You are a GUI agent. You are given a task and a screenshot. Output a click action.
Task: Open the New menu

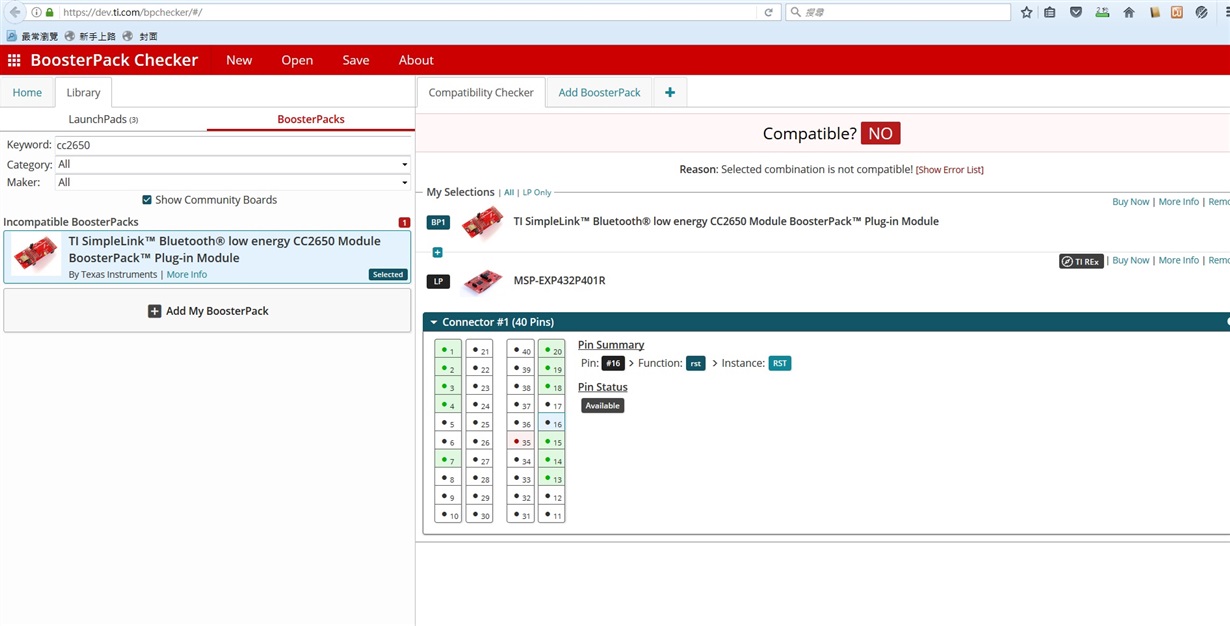point(239,60)
